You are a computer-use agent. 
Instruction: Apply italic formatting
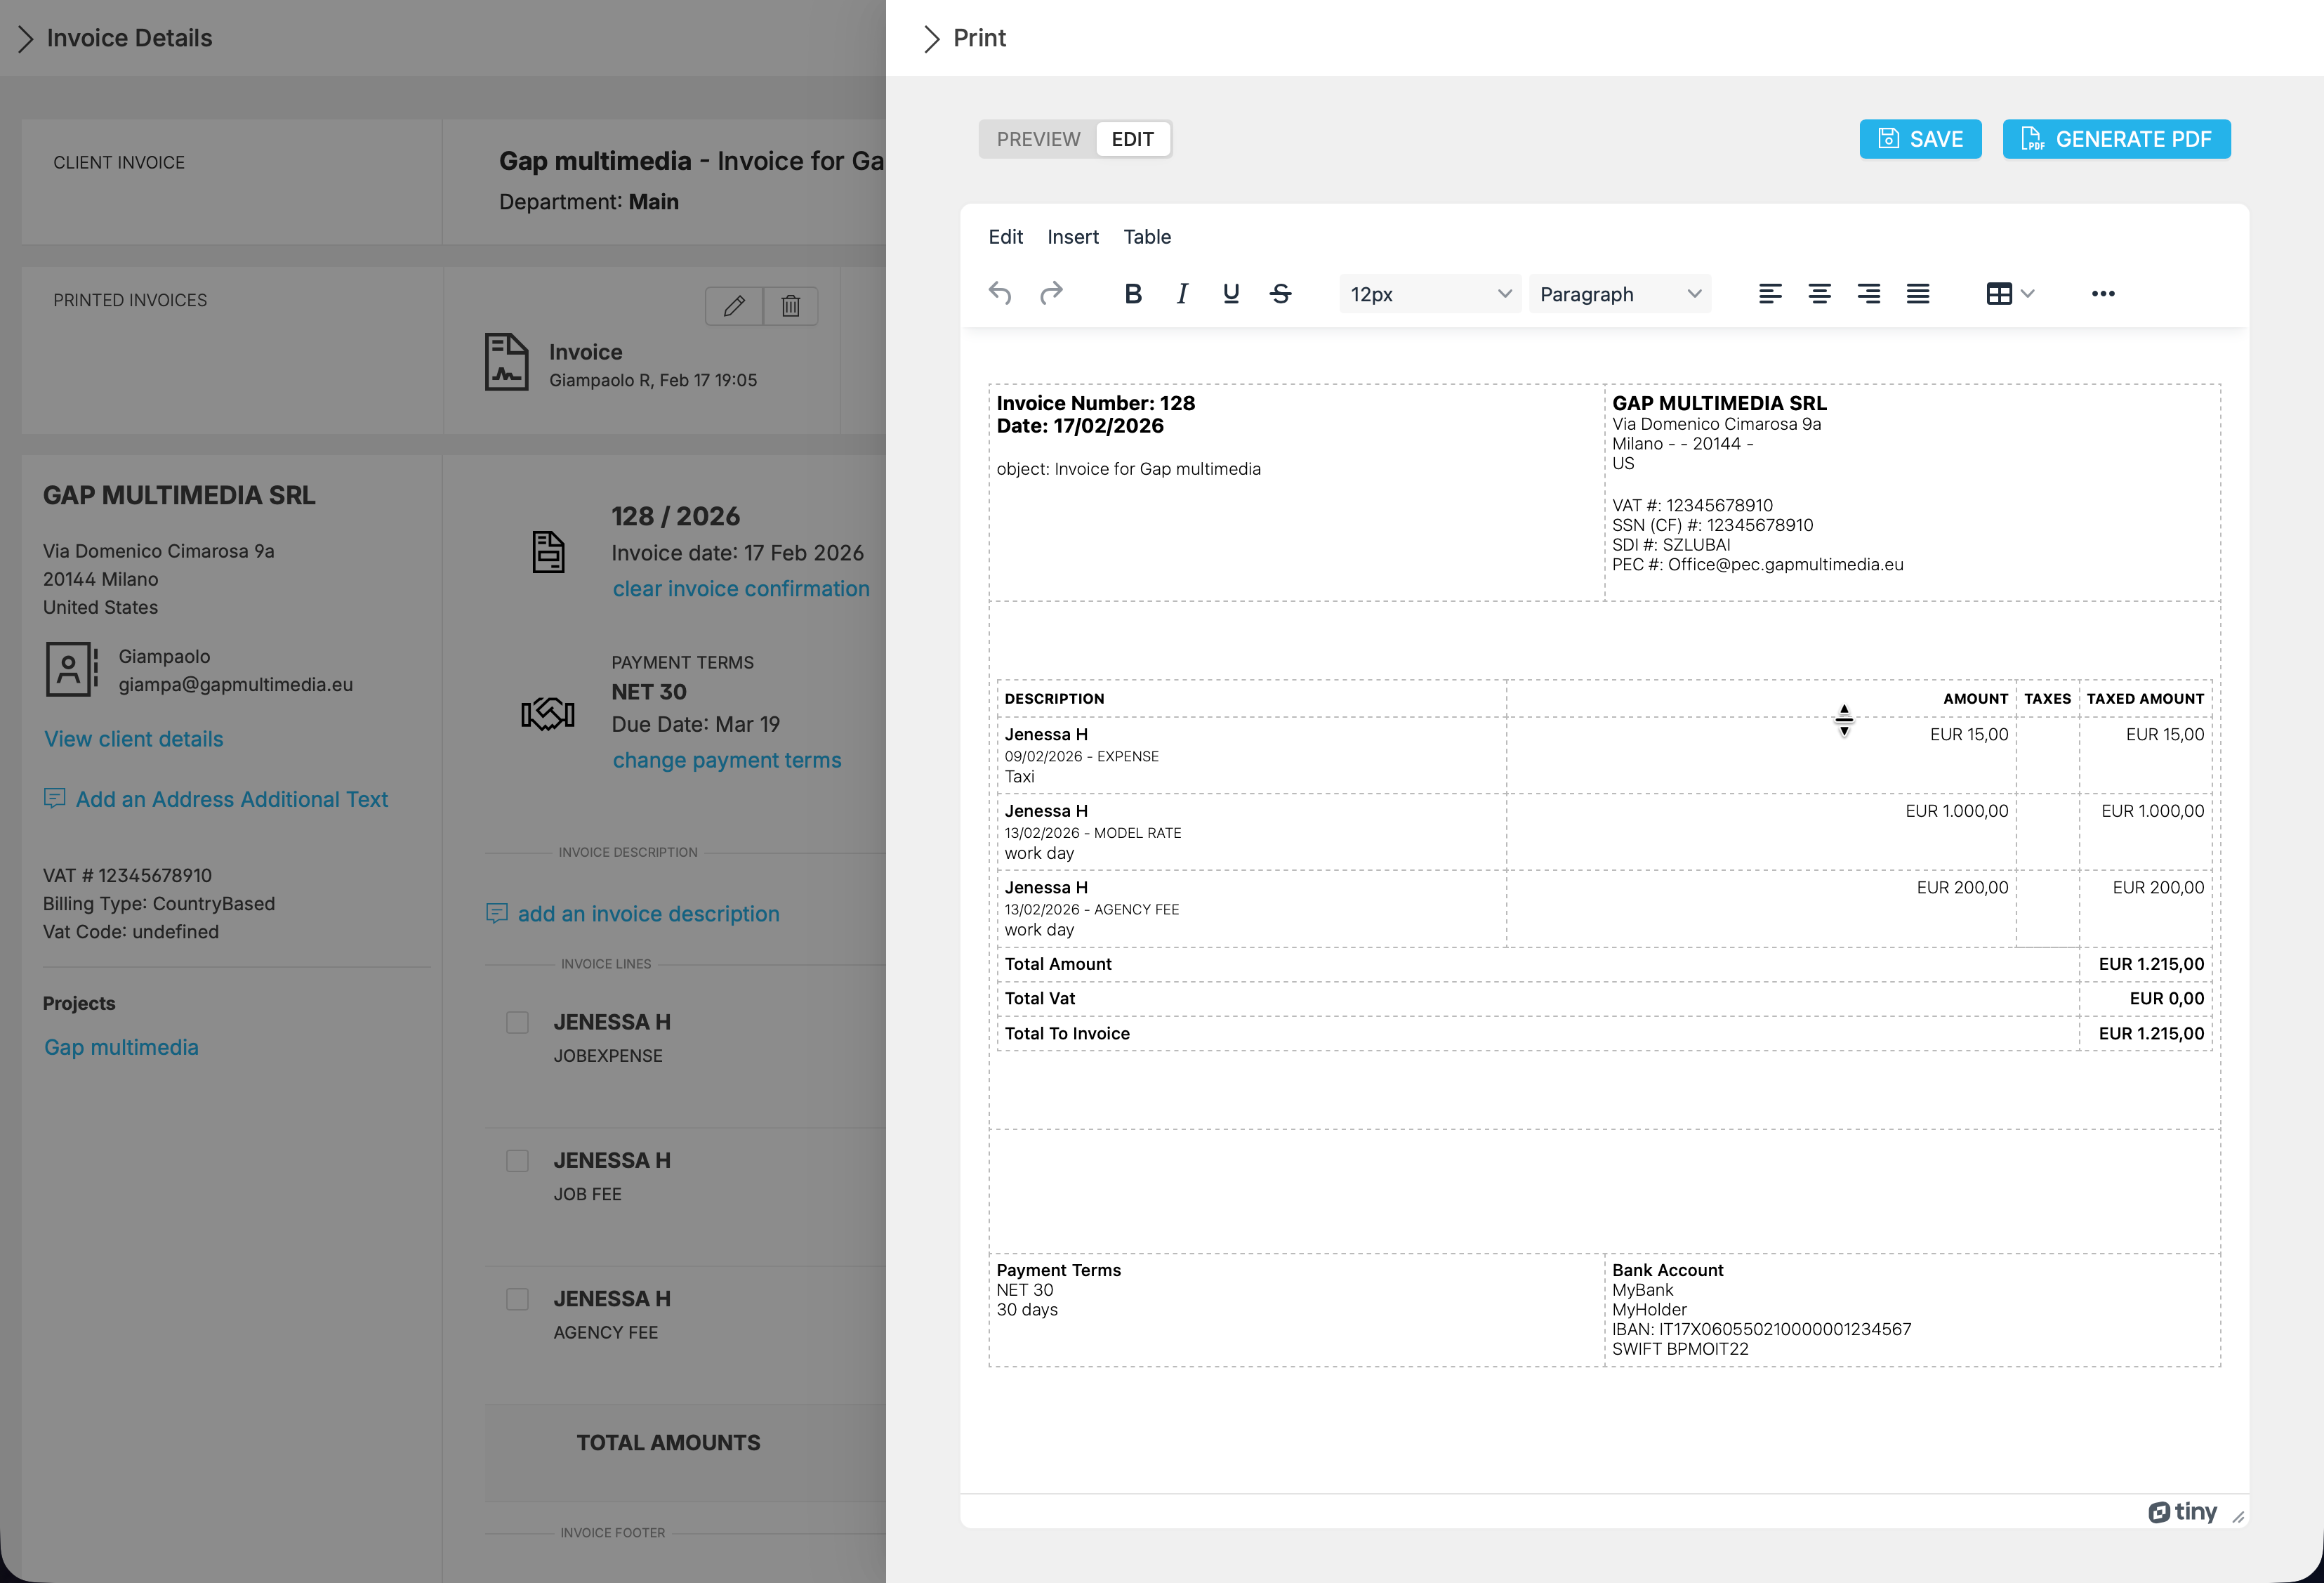1181,293
